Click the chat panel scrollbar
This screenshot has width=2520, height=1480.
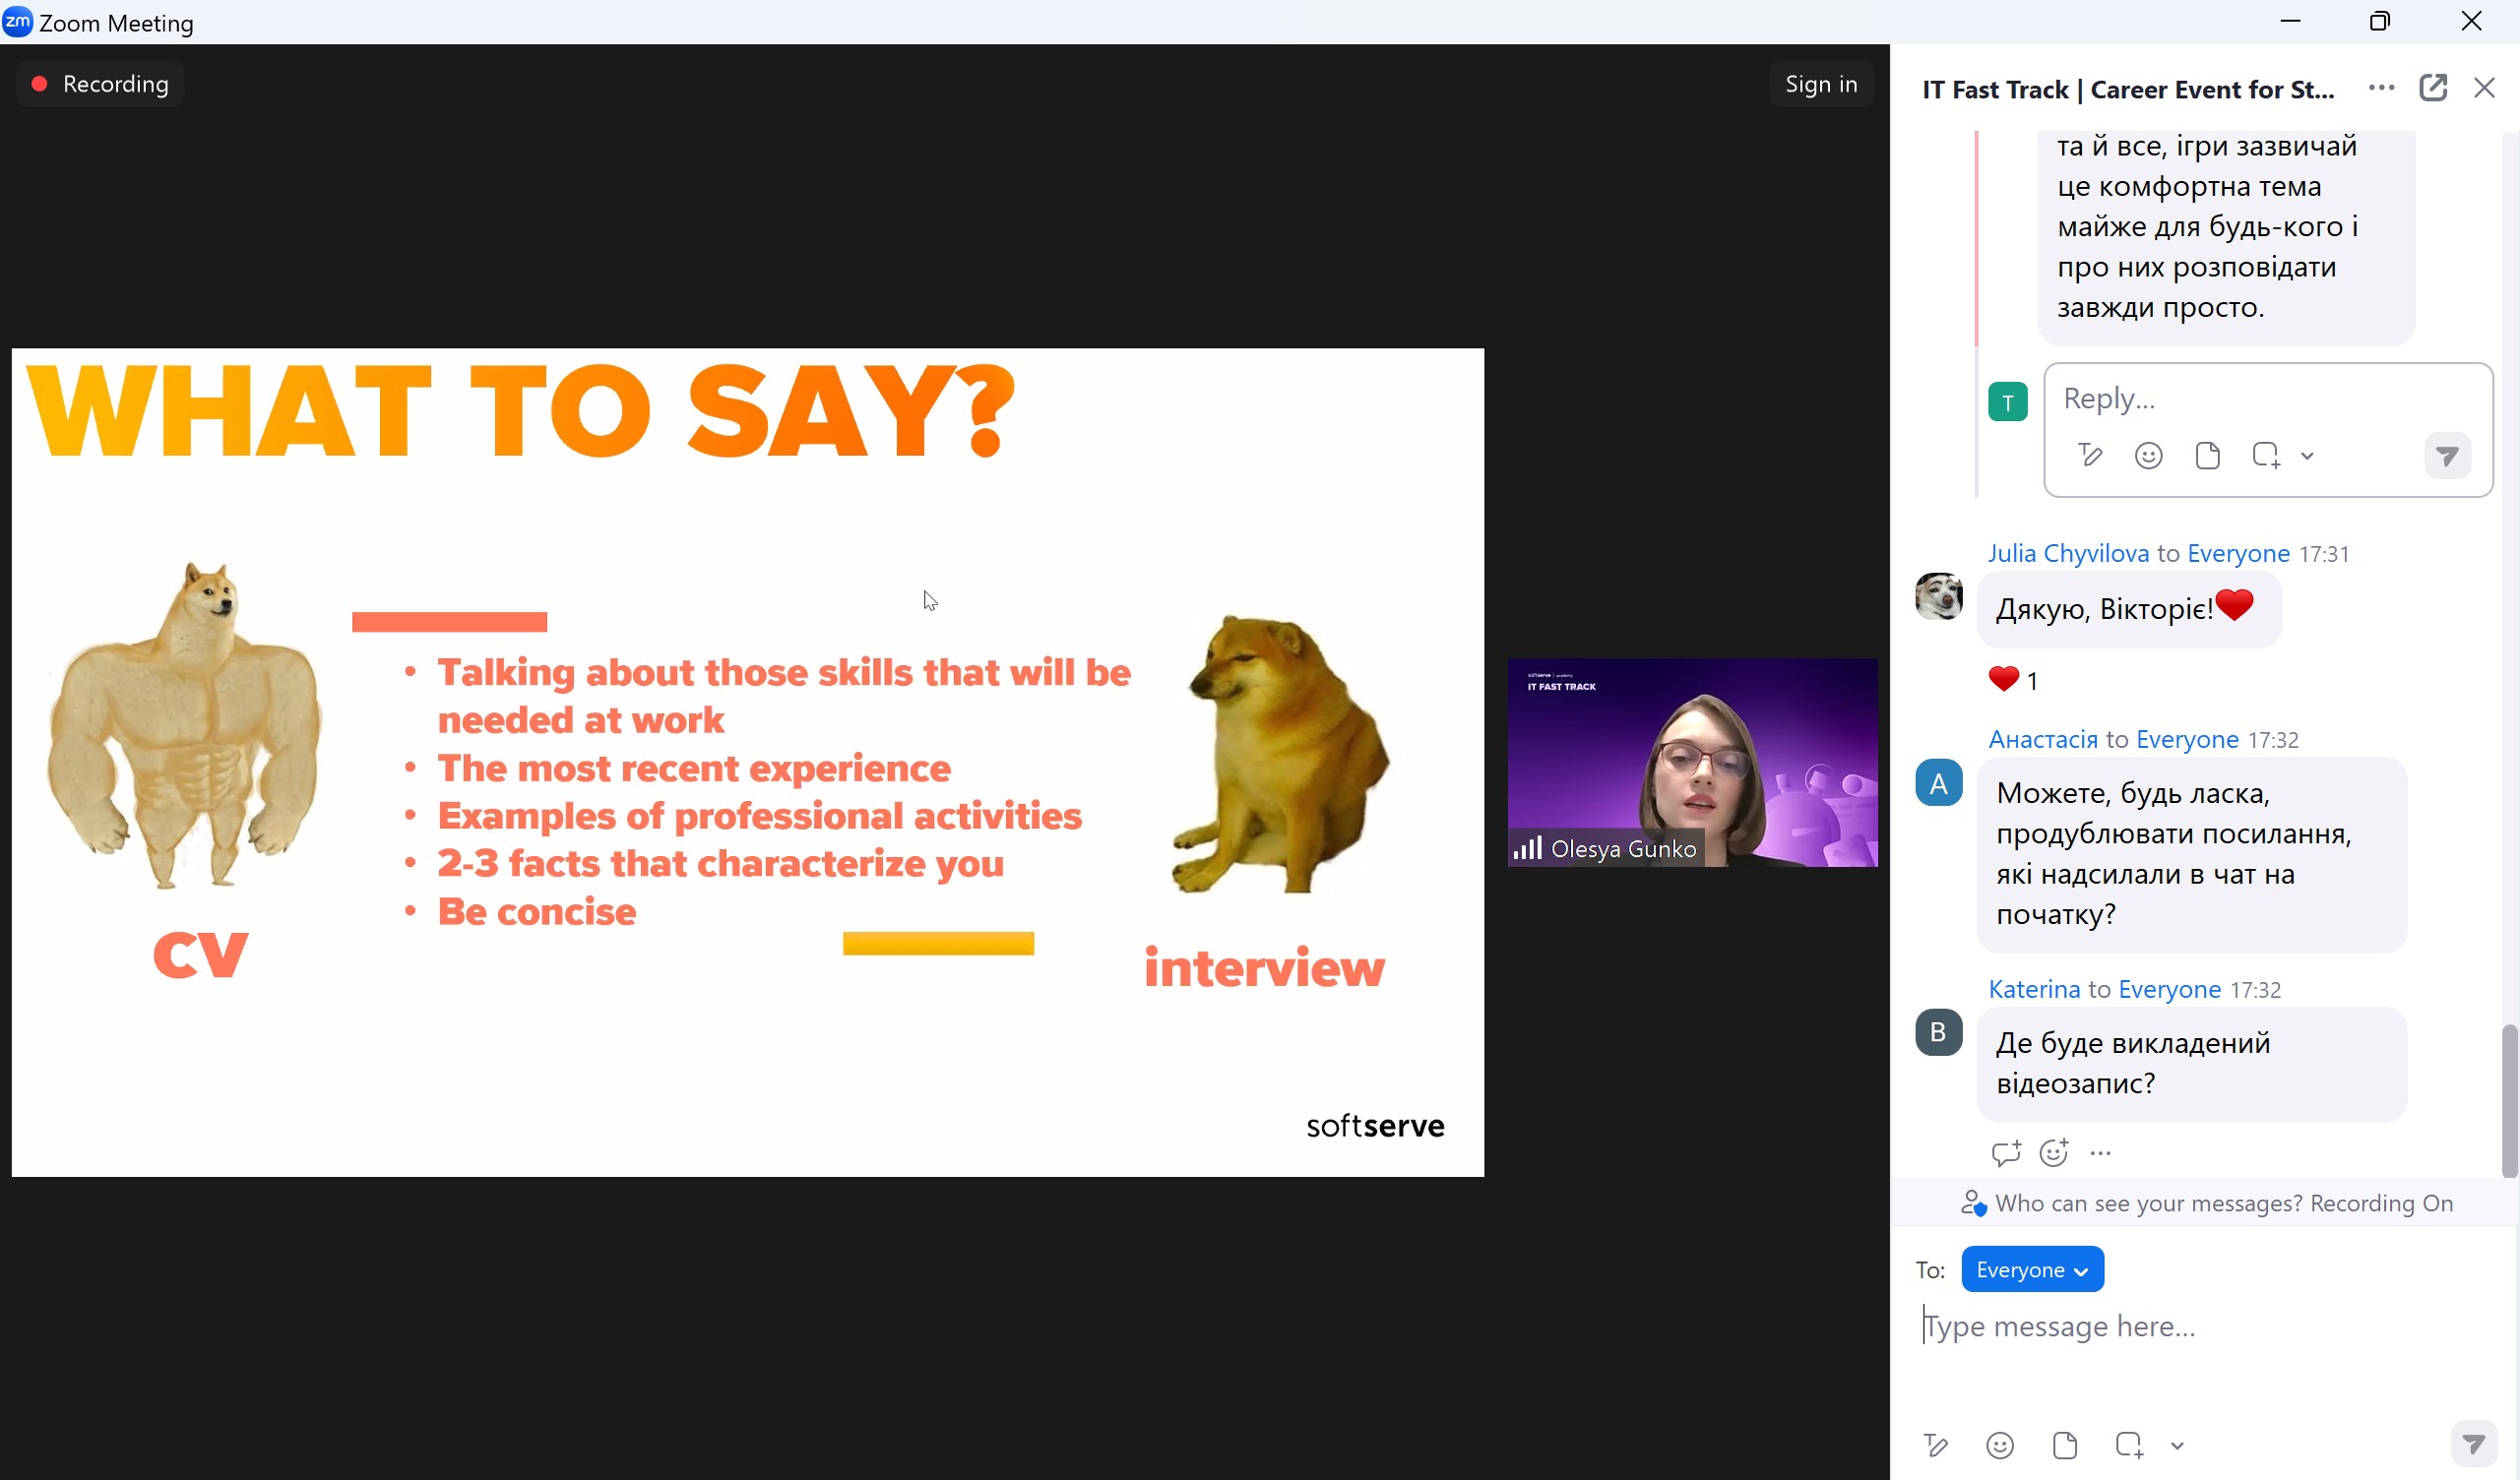coord(2509,1101)
